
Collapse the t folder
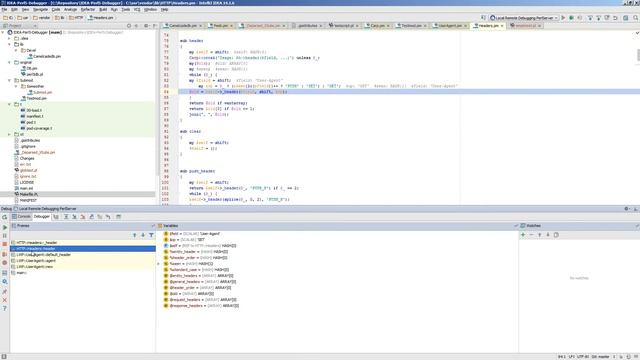tap(9, 104)
